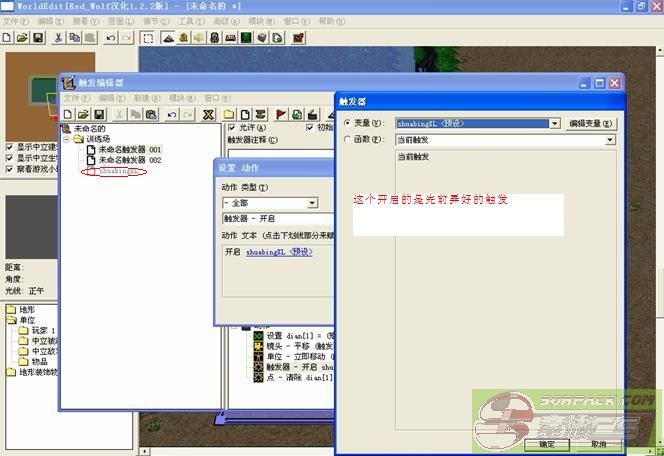Click the Cut scissors icon in main toolbar
The width and height of the screenshot is (664, 456).
(x=58, y=38)
